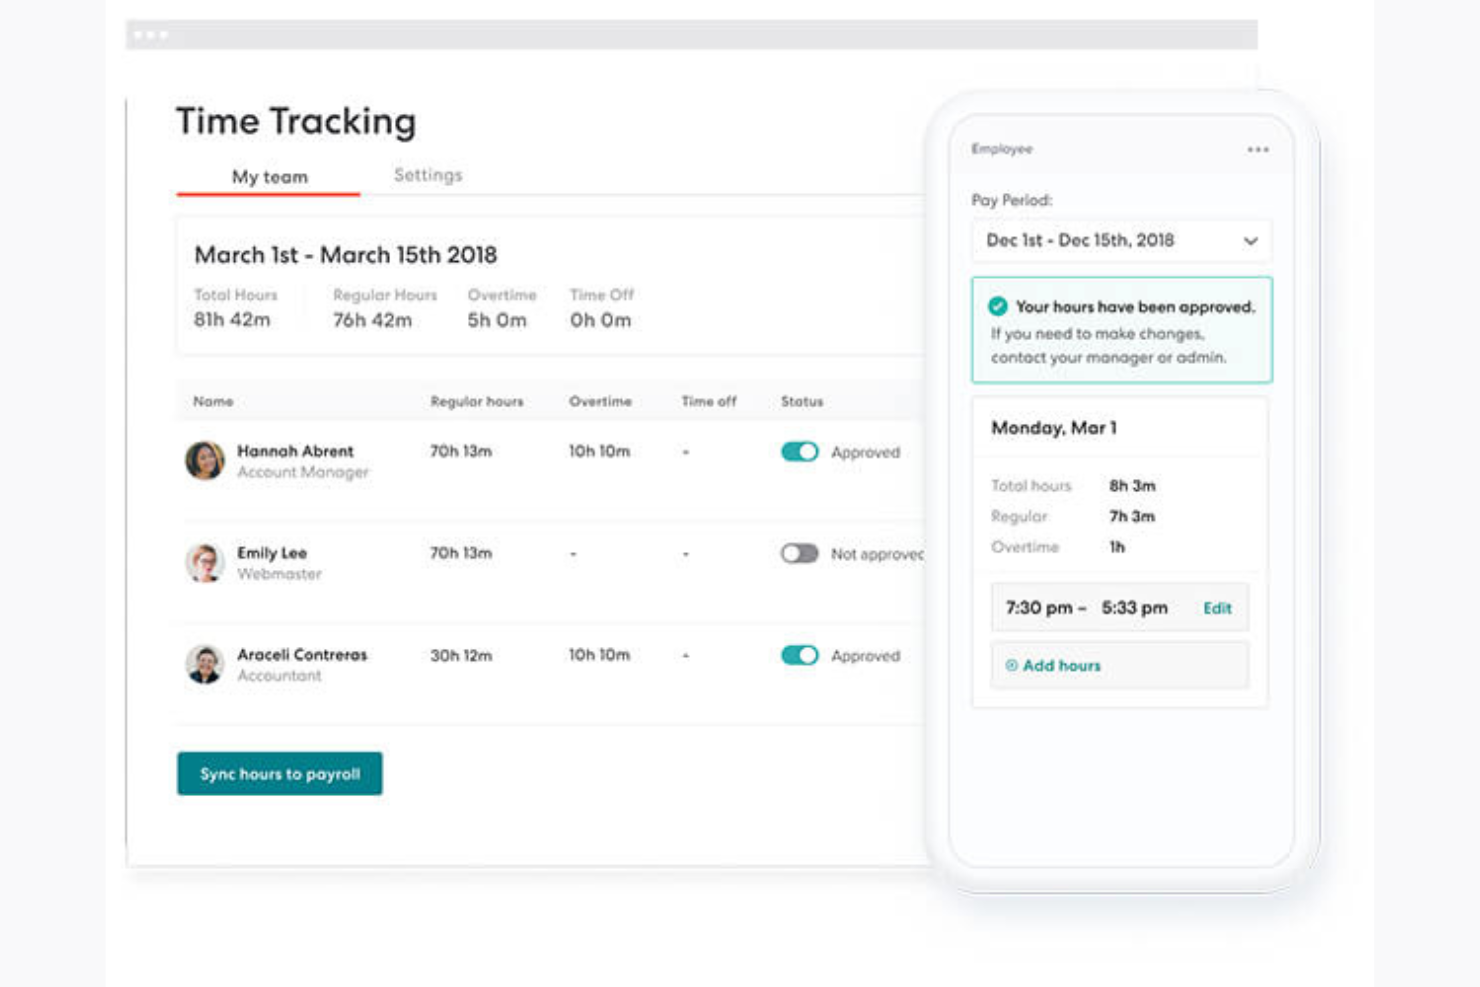Click the Overtime column header
This screenshot has width=1480, height=987.
(600, 401)
